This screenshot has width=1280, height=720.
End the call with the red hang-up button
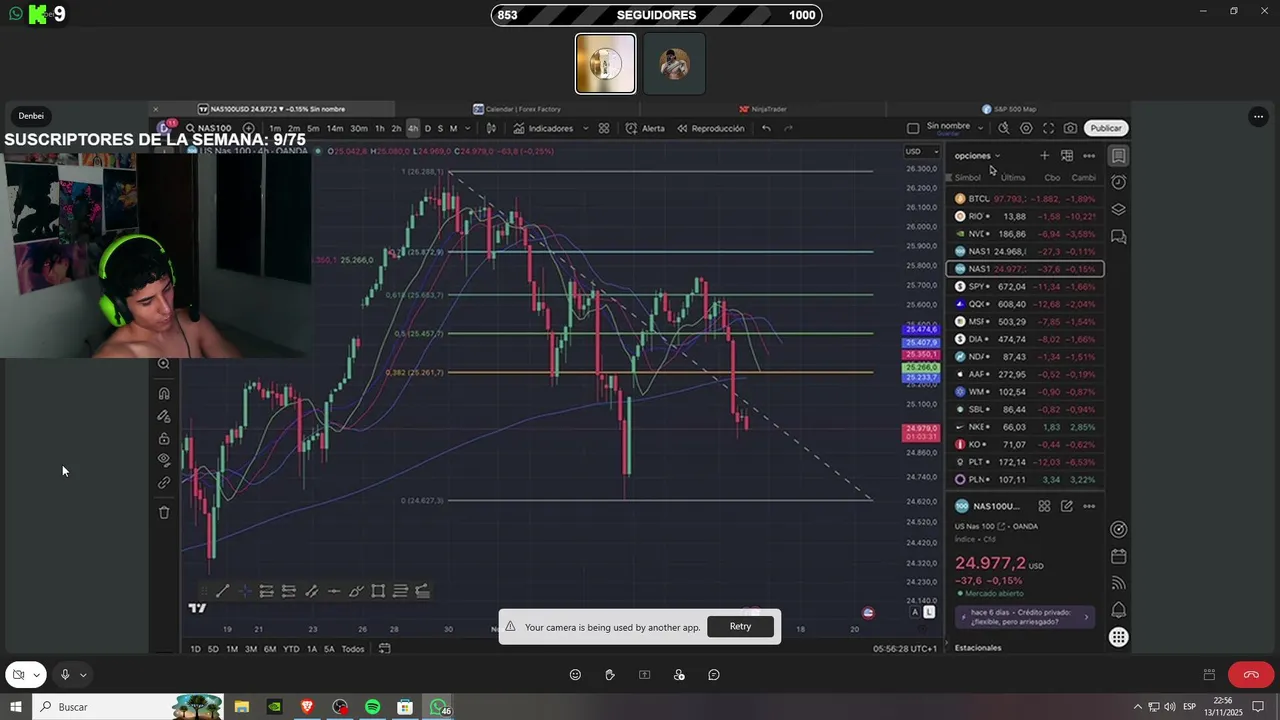pos(1251,675)
